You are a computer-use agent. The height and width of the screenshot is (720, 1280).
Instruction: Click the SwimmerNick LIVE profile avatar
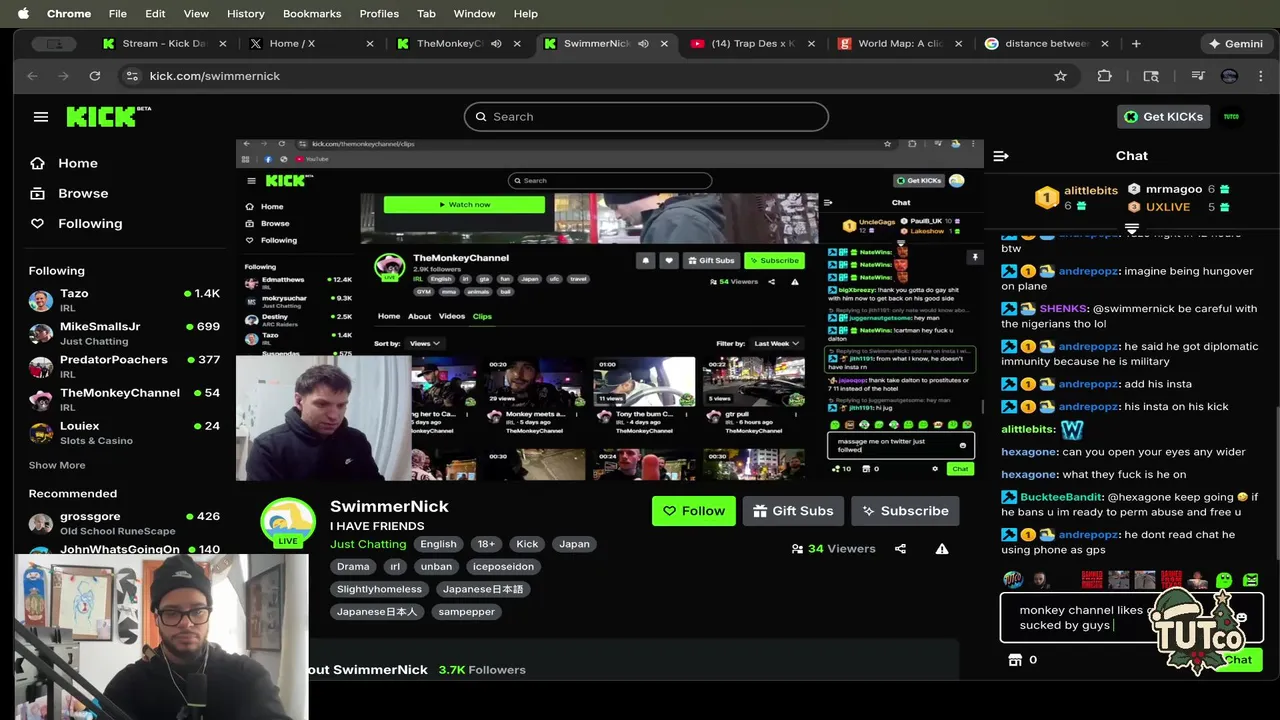click(x=288, y=522)
